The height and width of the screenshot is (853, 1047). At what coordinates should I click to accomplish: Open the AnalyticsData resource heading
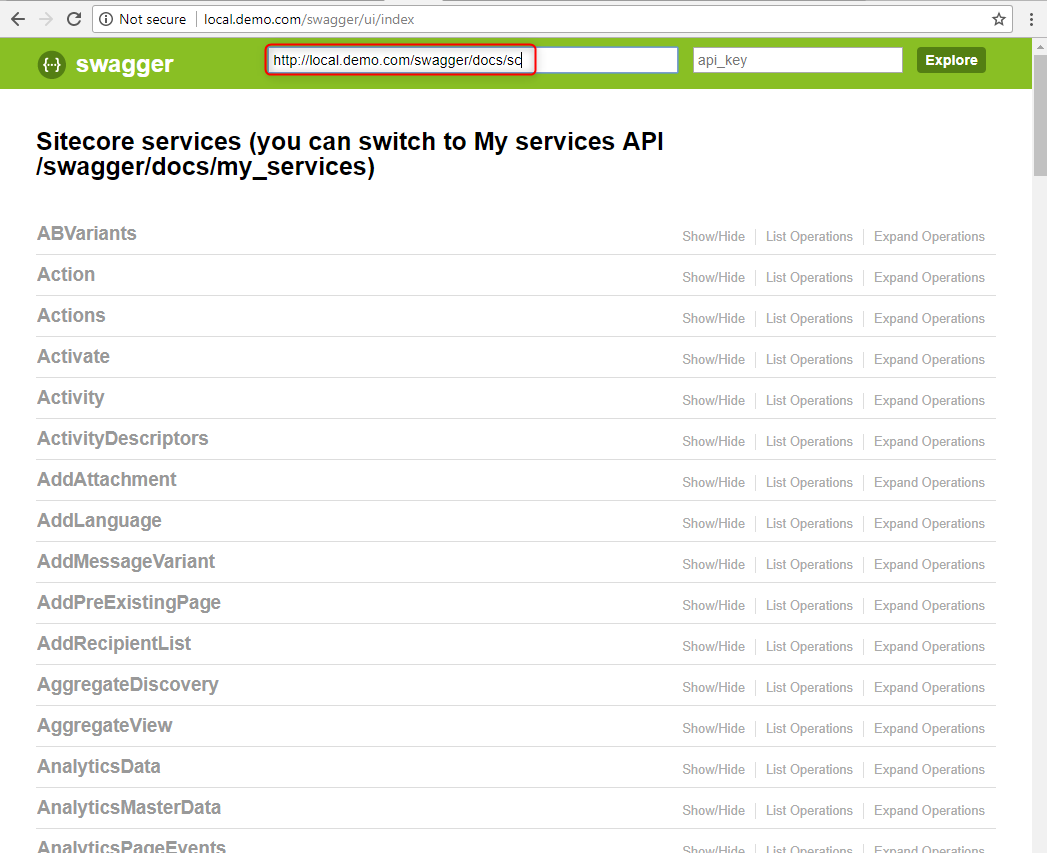99,767
